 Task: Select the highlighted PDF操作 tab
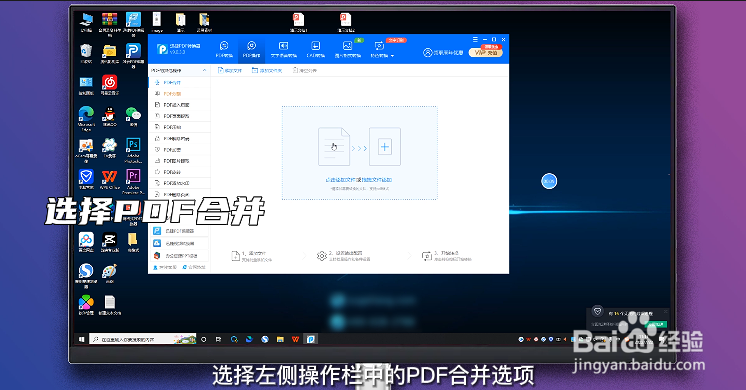click(x=251, y=49)
